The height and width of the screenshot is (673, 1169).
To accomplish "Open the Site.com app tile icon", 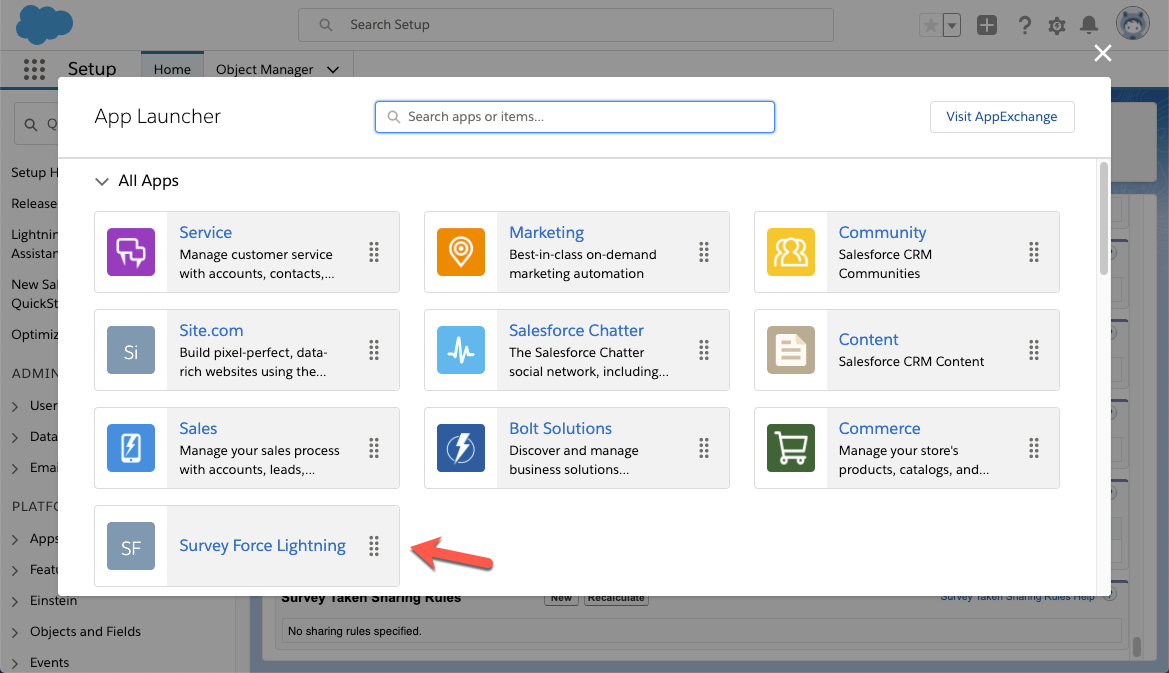I will [130, 350].
